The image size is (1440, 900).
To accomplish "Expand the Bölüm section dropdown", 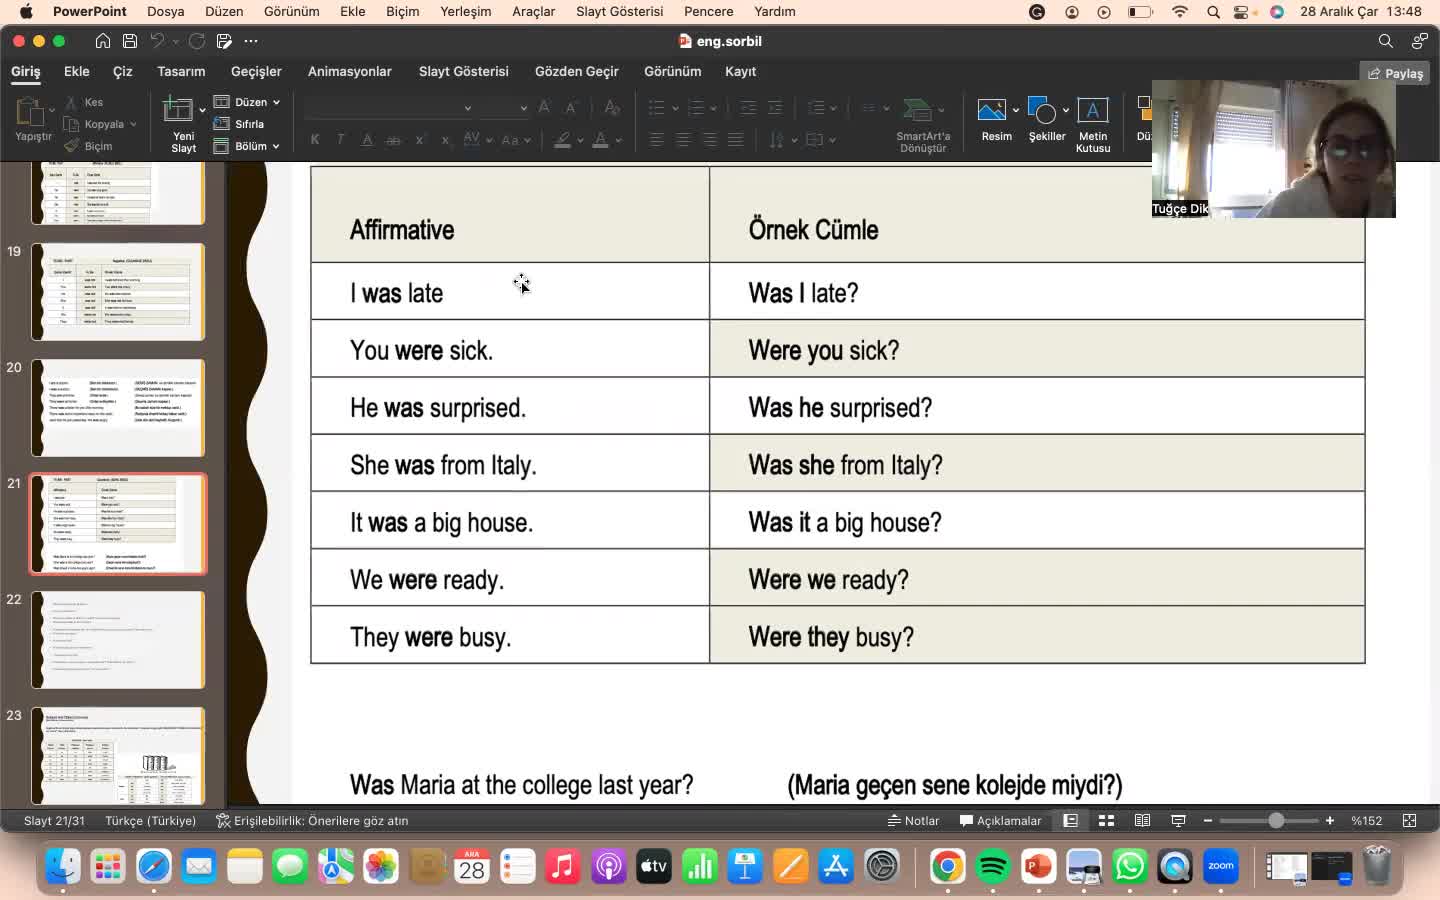I will click(276, 146).
